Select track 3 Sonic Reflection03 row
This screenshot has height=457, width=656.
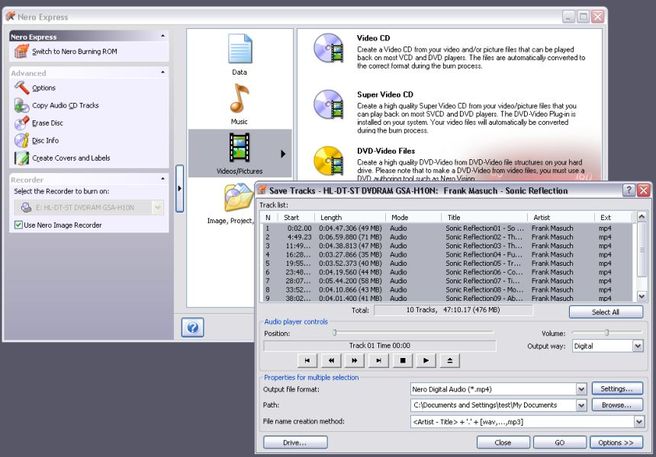[446, 246]
